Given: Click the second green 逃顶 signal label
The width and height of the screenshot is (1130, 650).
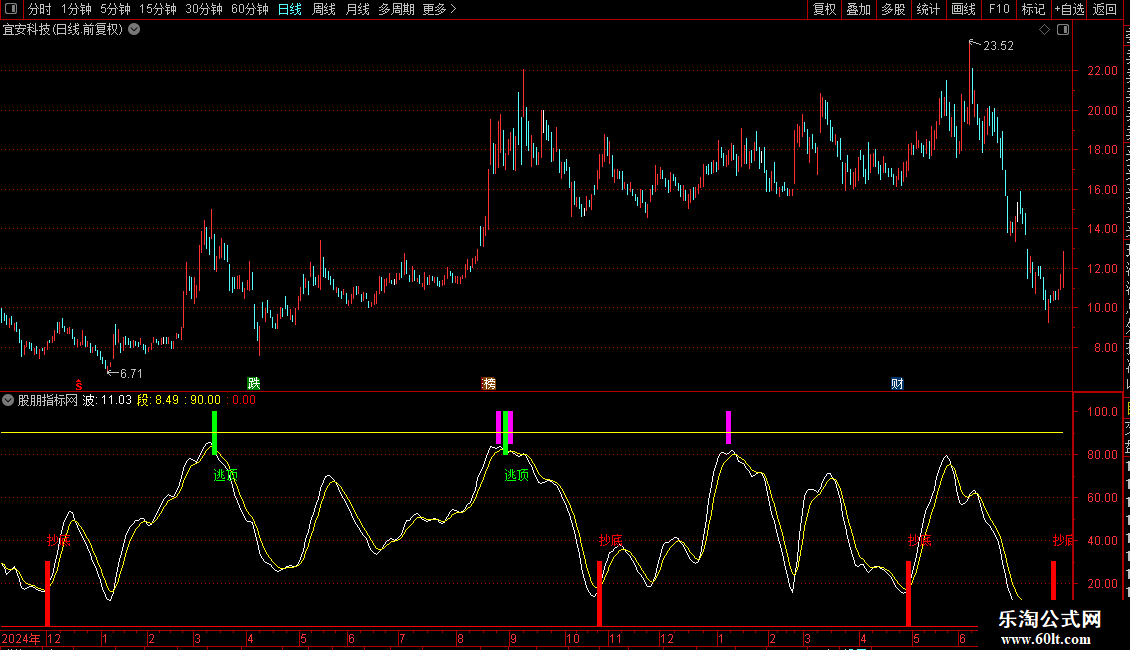Looking at the screenshot, I should (517, 475).
